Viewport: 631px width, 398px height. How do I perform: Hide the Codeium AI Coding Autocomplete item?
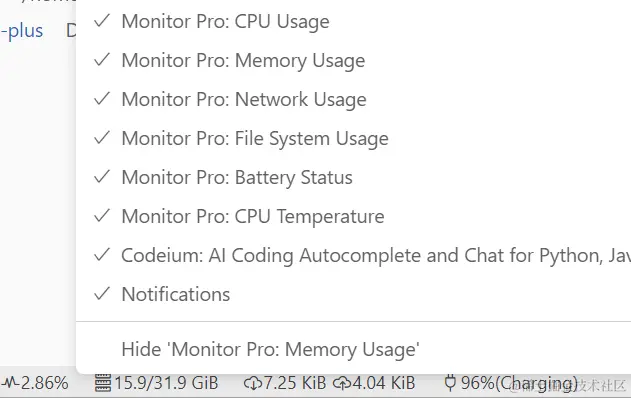(x=353, y=256)
